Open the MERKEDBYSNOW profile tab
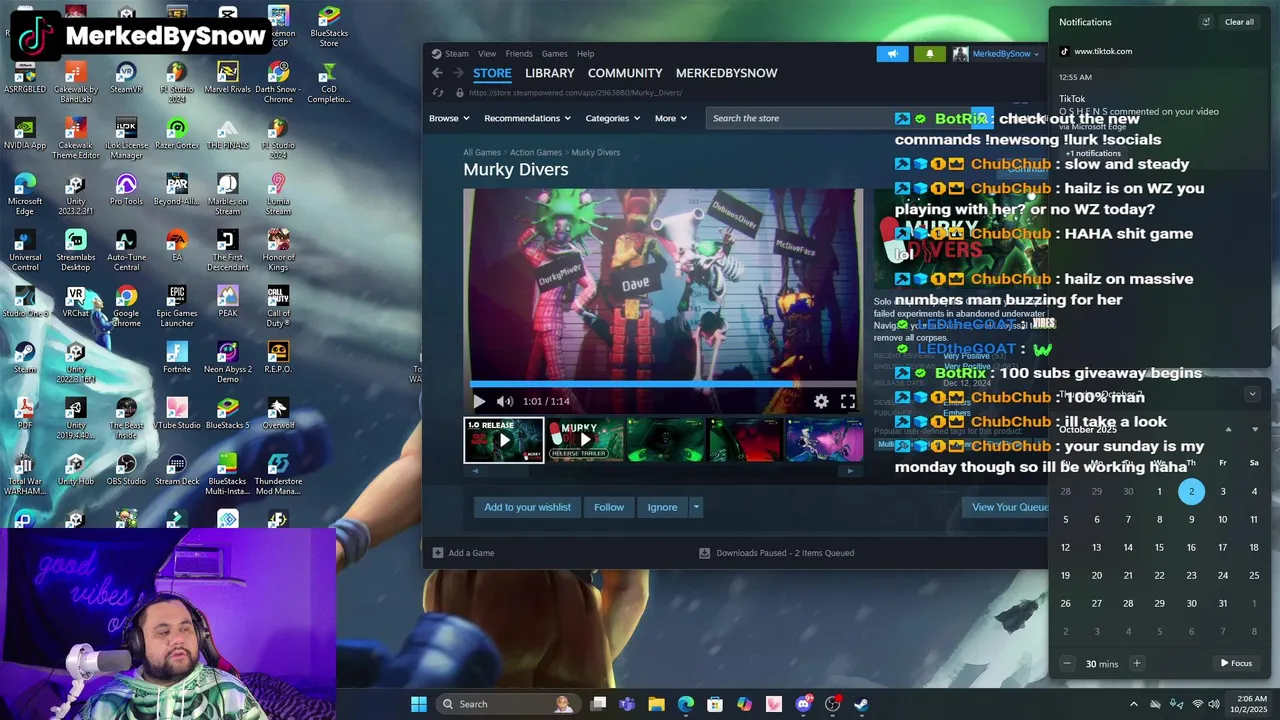The height and width of the screenshot is (720, 1280). (x=726, y=73)
